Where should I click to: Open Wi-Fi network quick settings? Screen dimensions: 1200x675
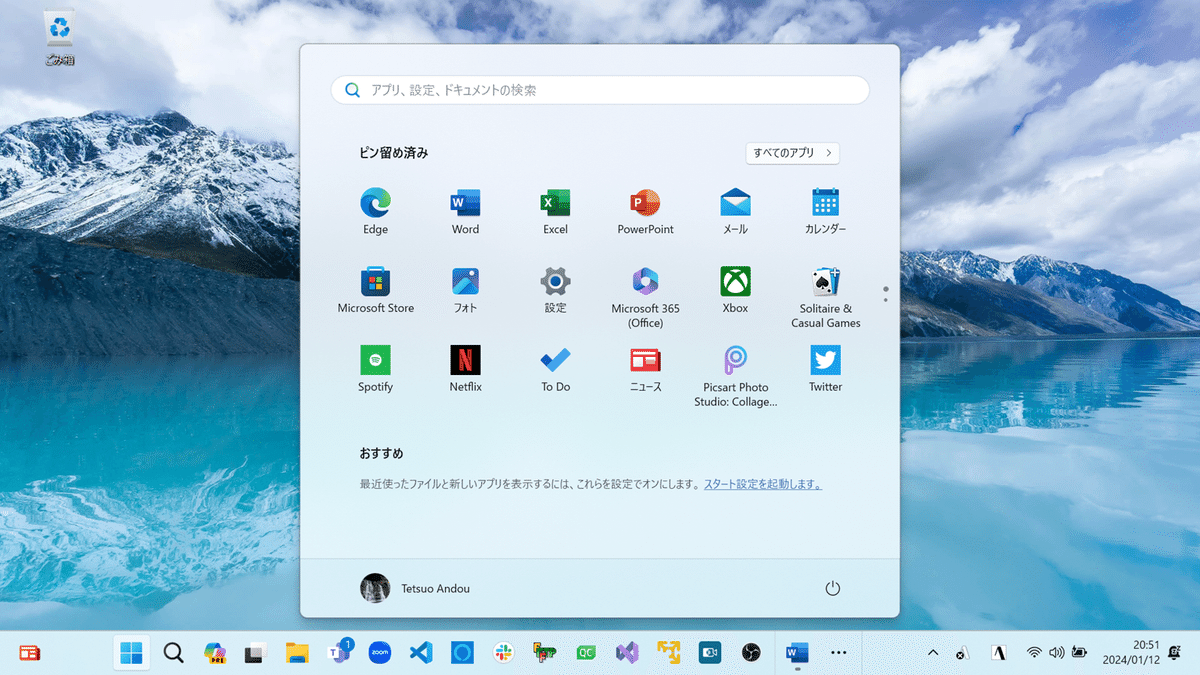point(1033,653)
